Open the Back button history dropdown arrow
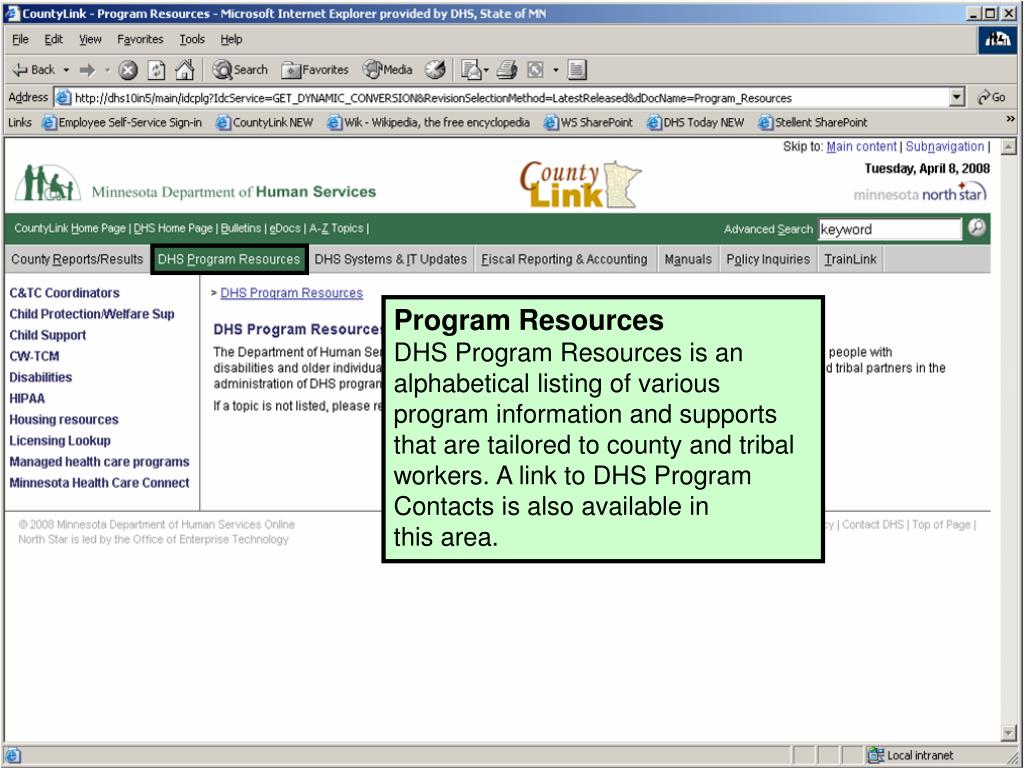This screenshot has height=768, width=1024. coord(65,69)
